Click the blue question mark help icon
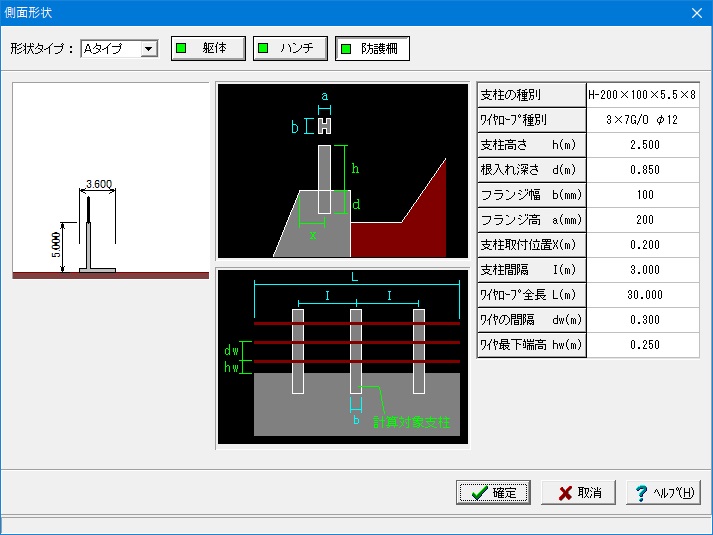The width and height of the screenshot is (713, 535). coord(642,493)
